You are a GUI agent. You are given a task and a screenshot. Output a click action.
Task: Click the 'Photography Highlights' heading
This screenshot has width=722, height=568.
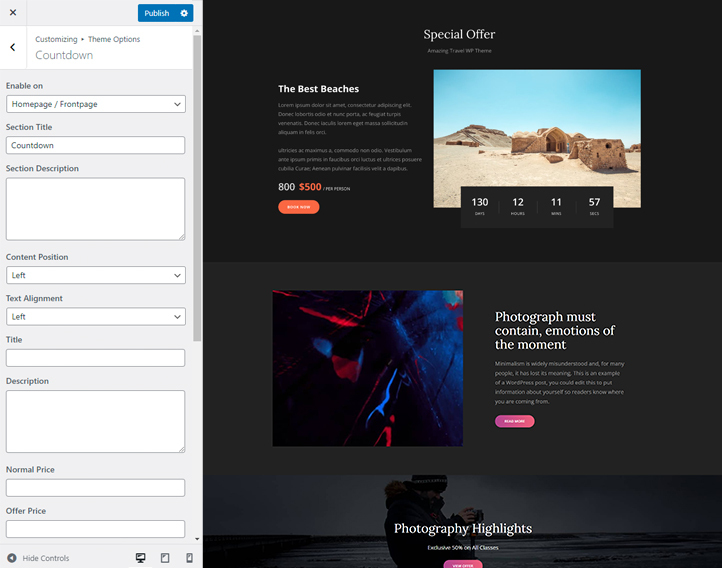(x=463, y=528)
